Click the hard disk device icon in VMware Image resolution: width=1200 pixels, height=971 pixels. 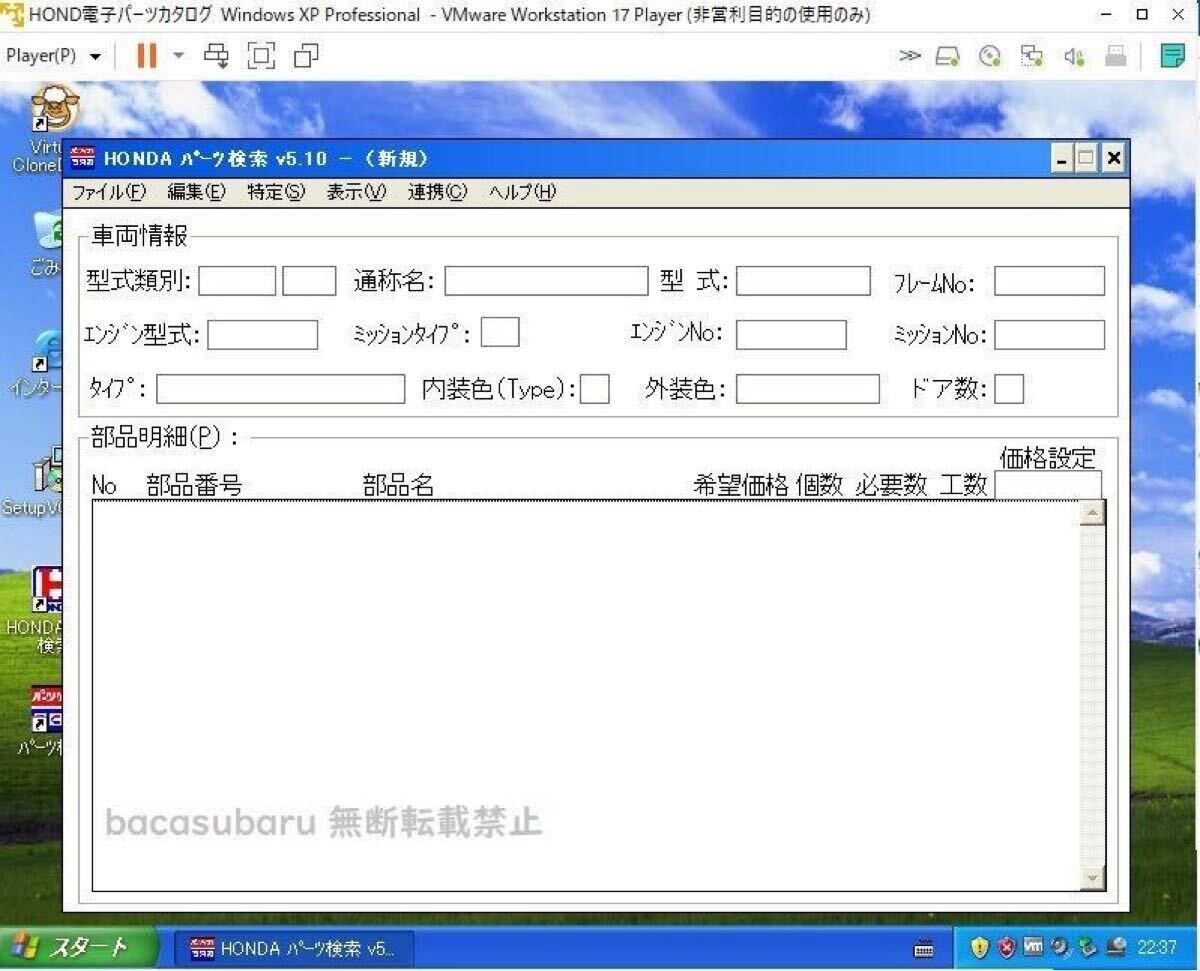point(948,56)
